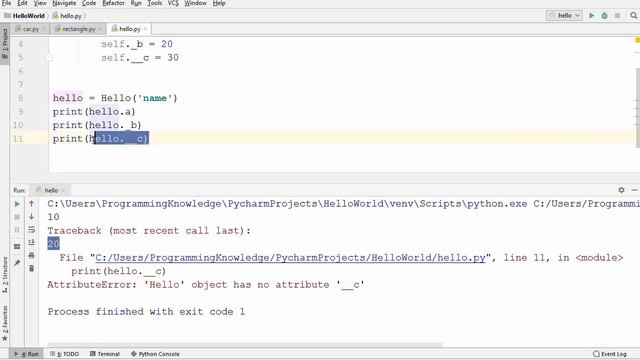Close the hello tab in Run panel
The width and height of the screenshot is (640, 360).
pyautogui.click(x=63, y=190)
